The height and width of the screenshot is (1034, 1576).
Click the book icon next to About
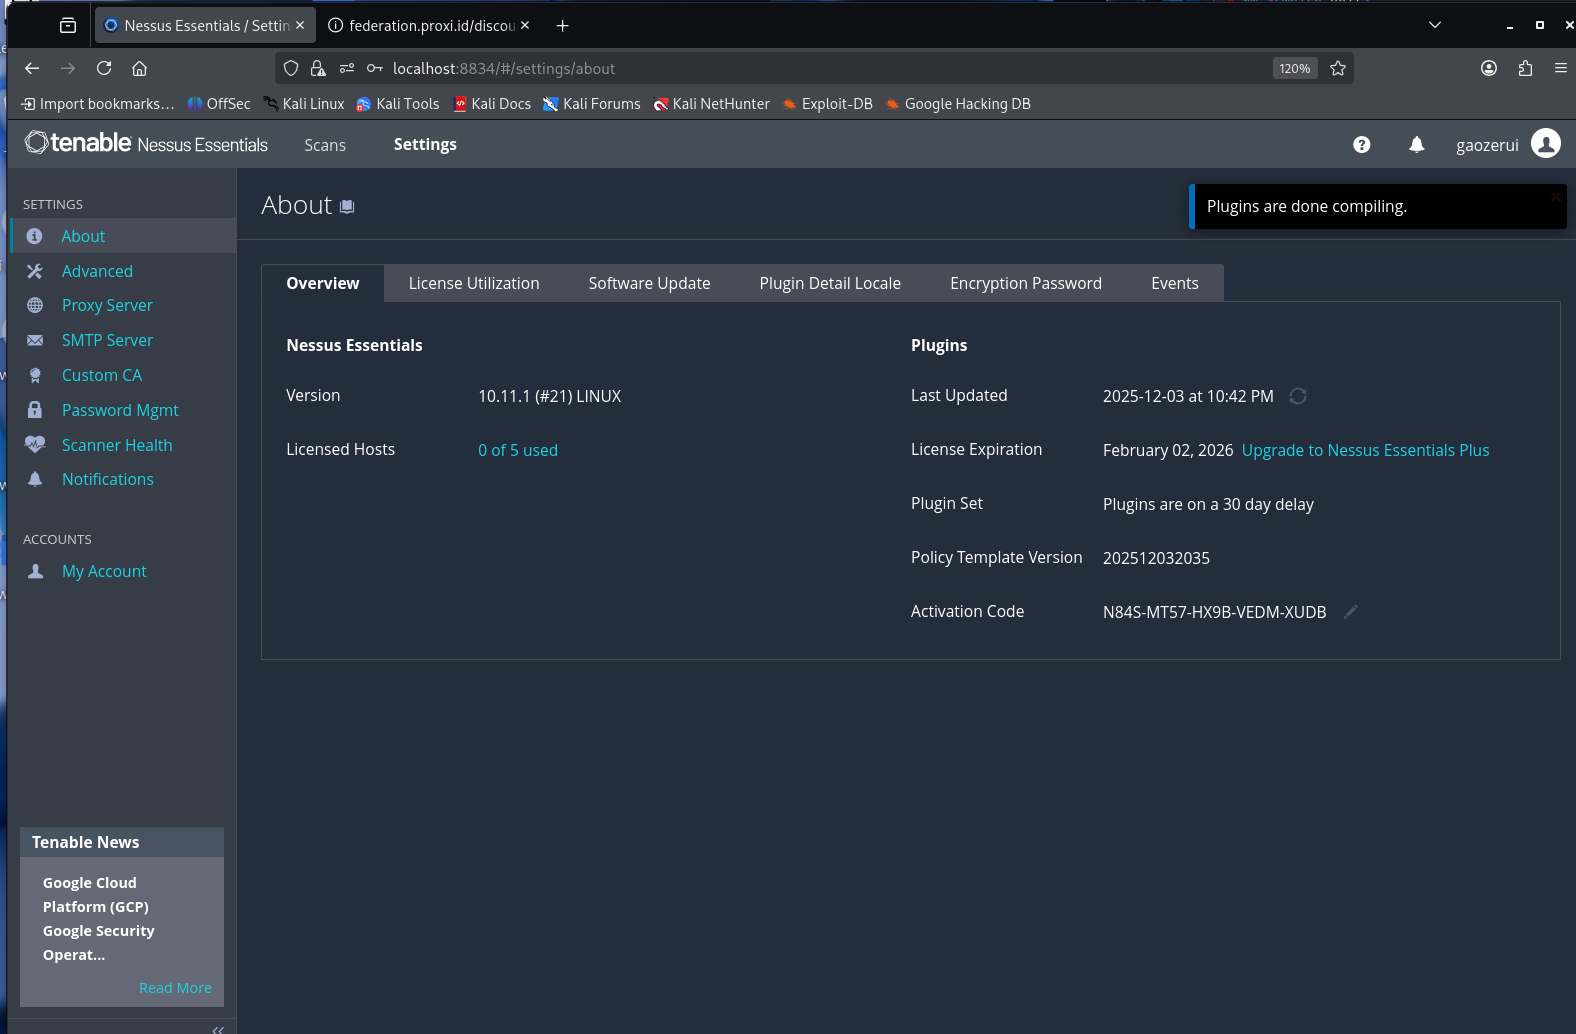click(347, 207)
